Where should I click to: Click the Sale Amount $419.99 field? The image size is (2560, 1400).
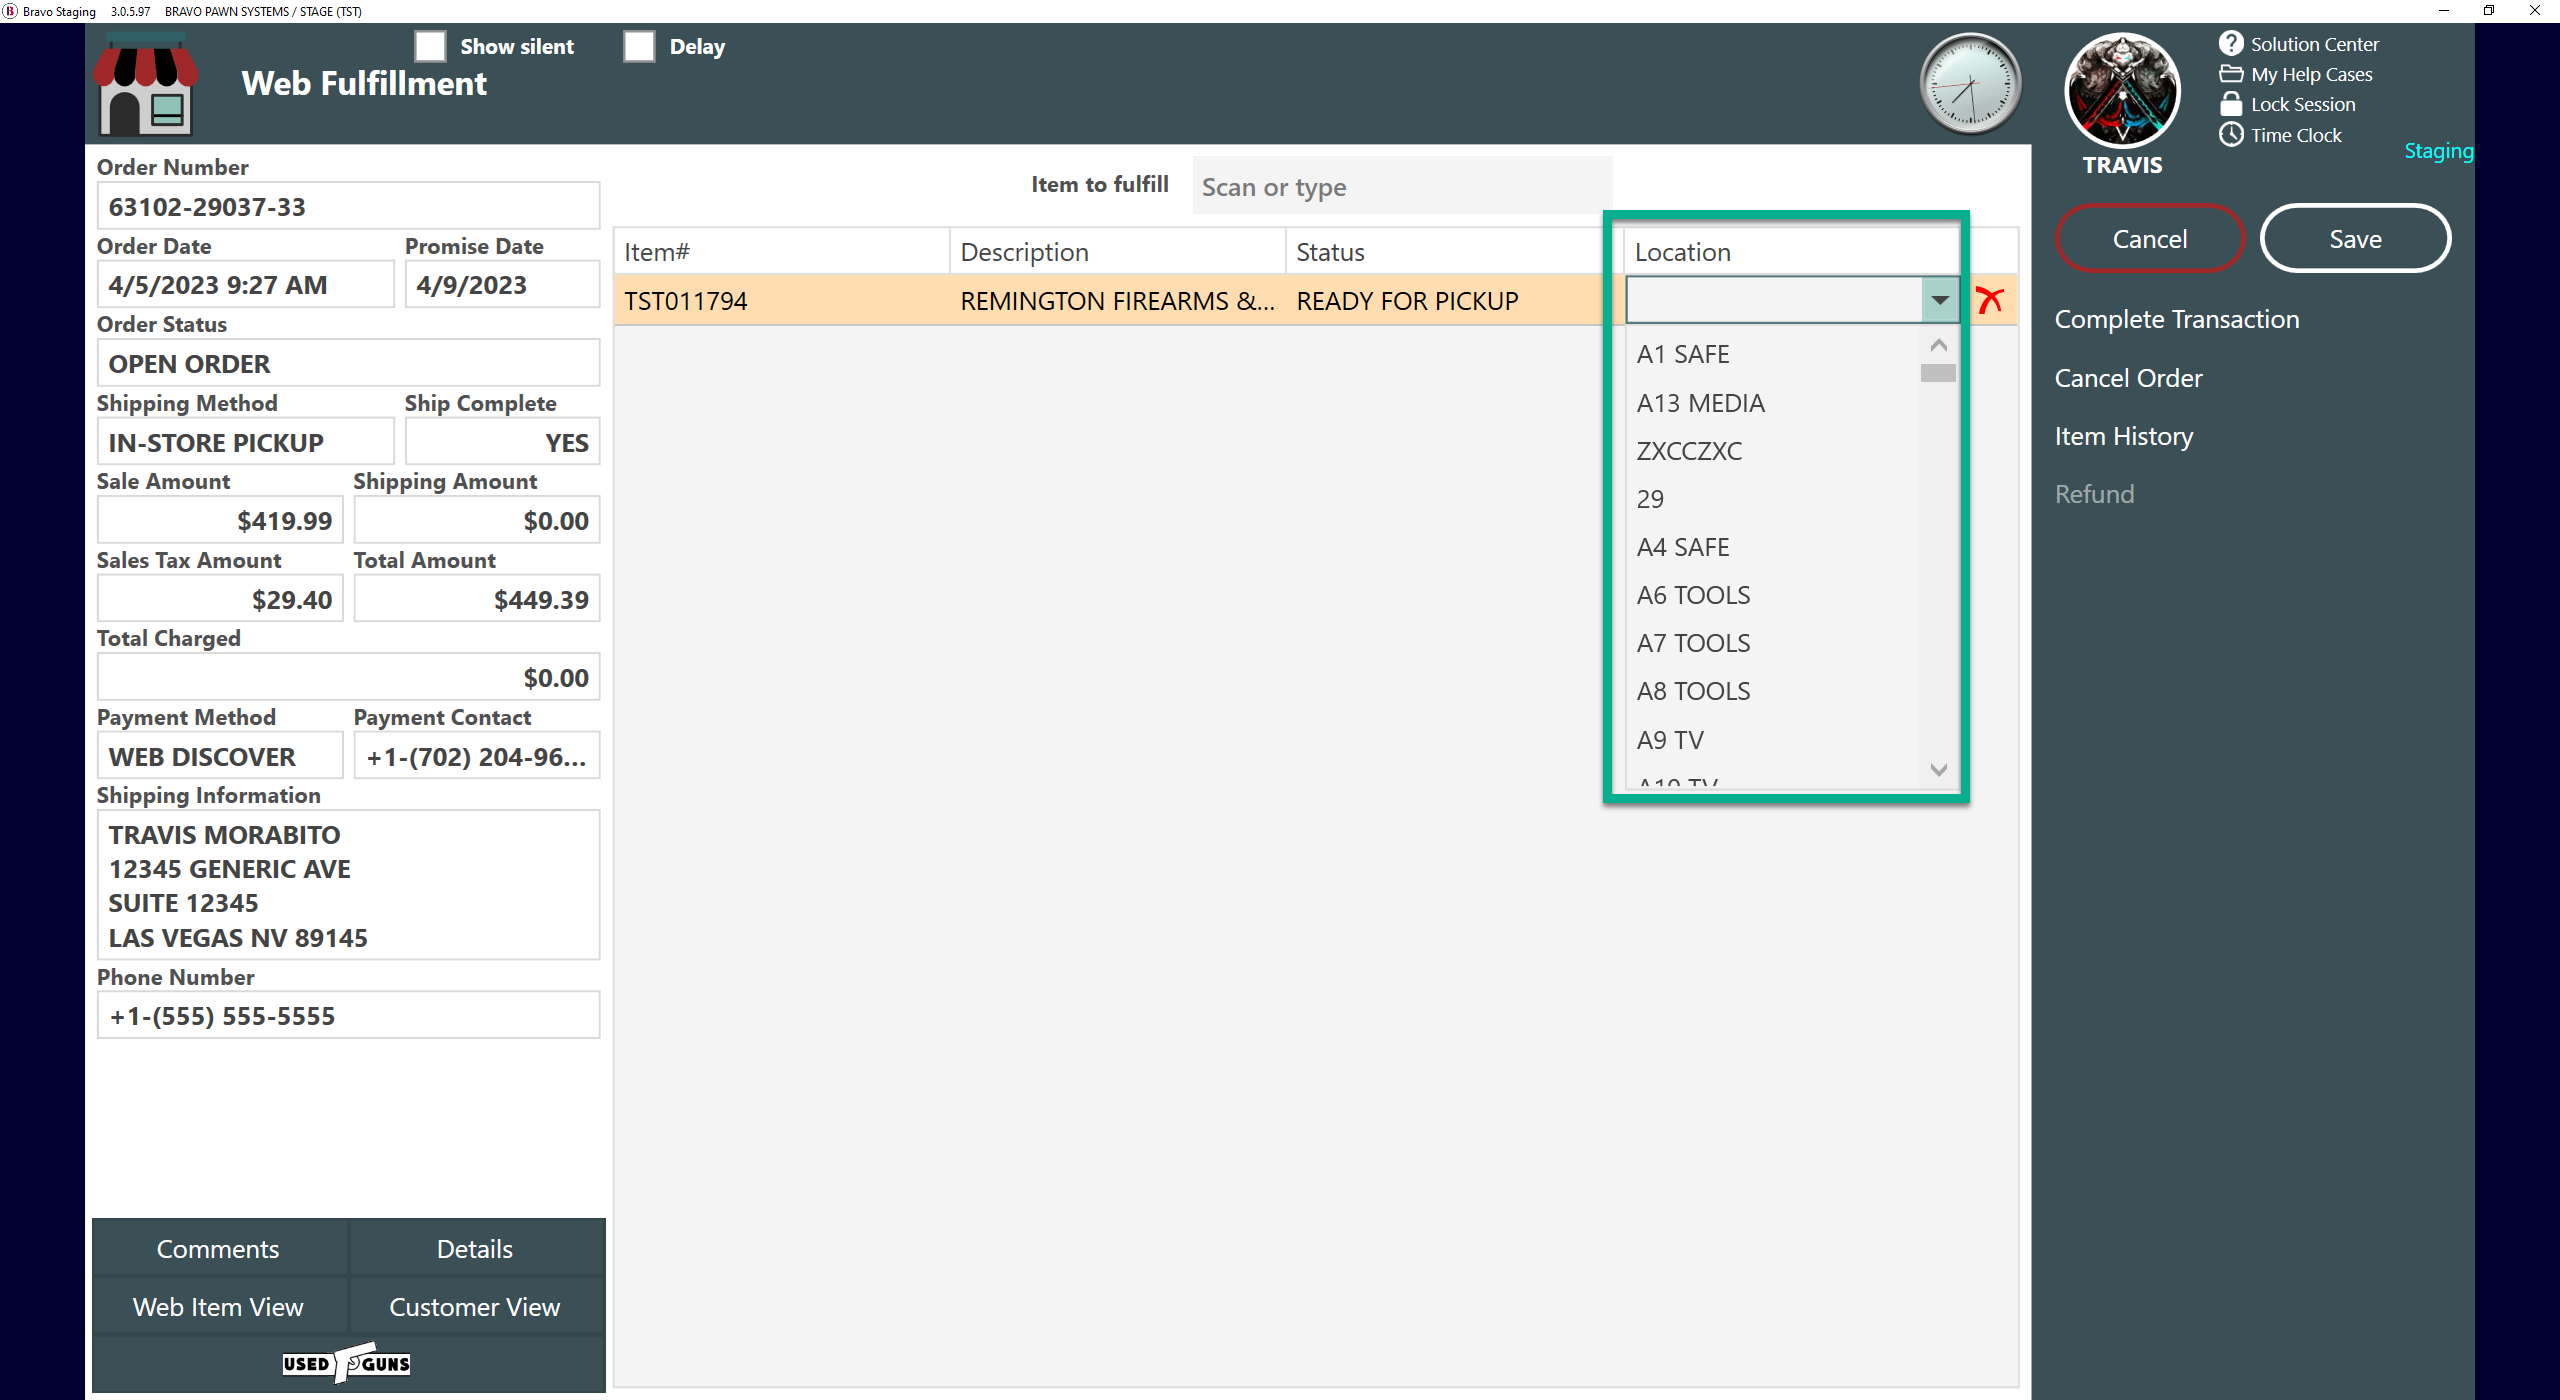tap(220, 521)
